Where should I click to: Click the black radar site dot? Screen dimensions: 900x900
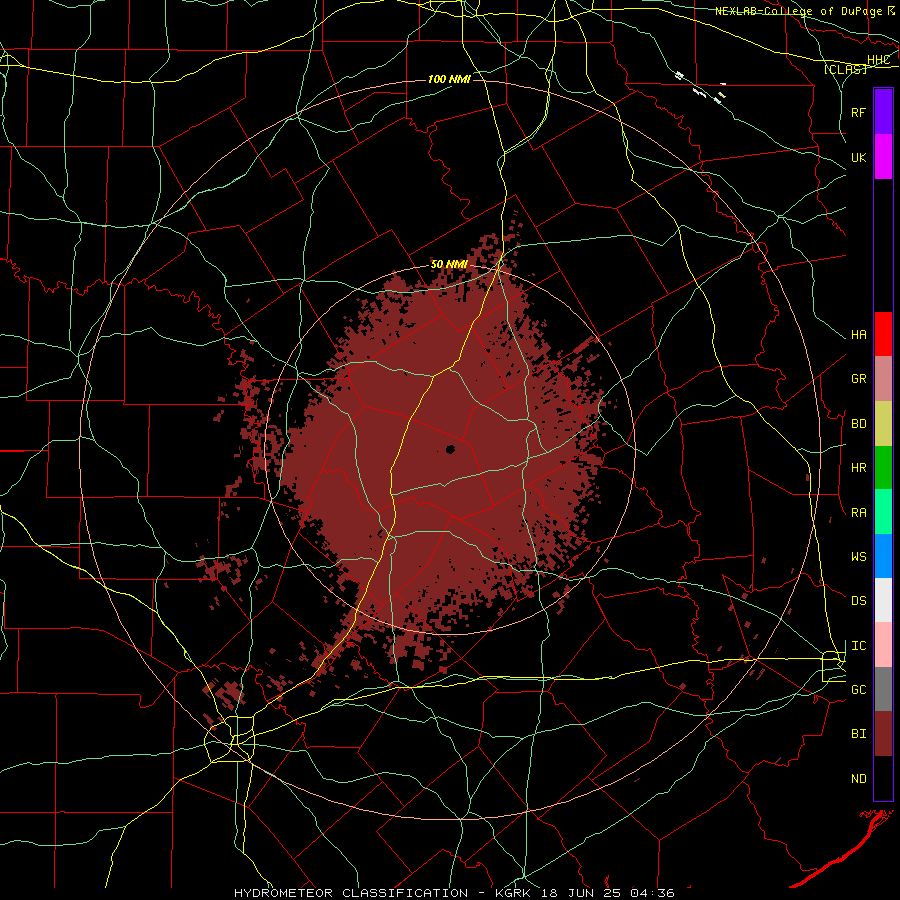tap(451, 449)
